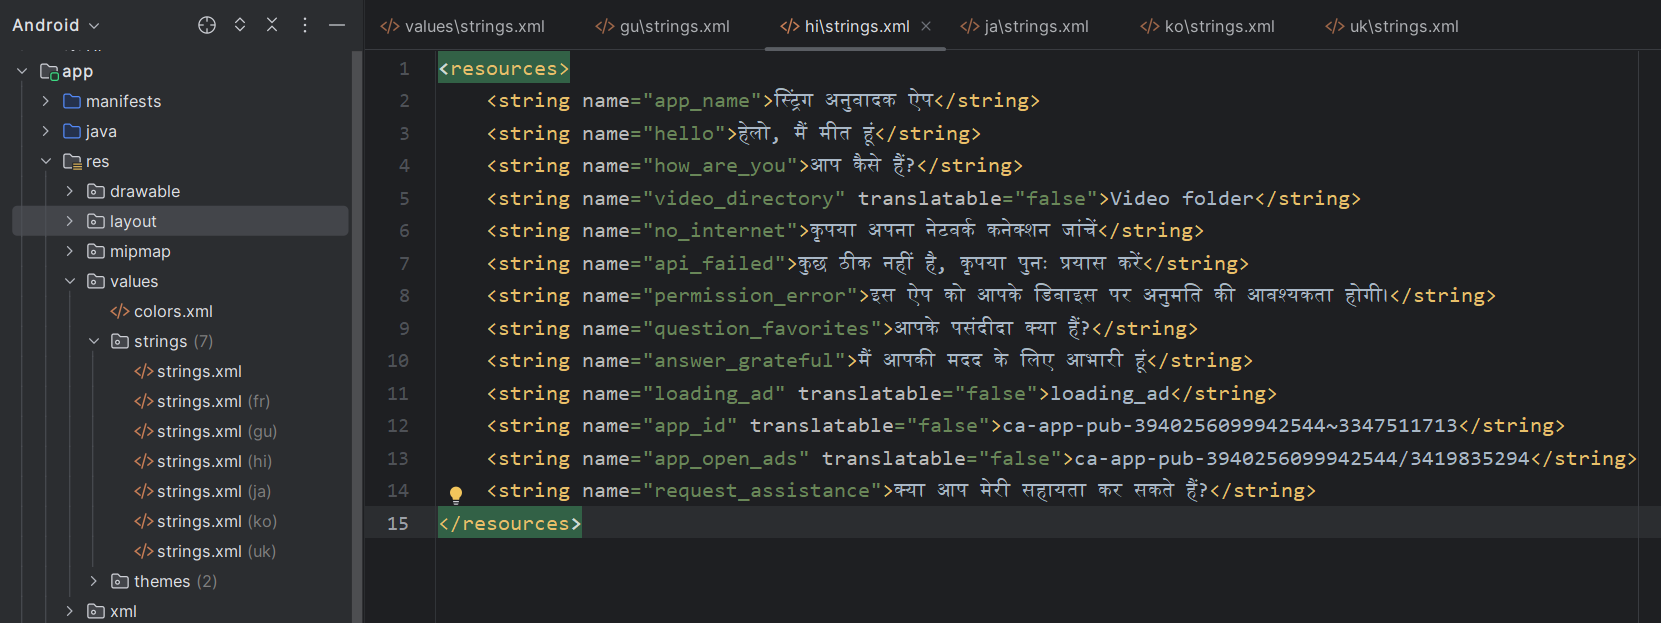Click the "Video folder" string text
1661x623 pixels.
click(x=1181, y=198)
